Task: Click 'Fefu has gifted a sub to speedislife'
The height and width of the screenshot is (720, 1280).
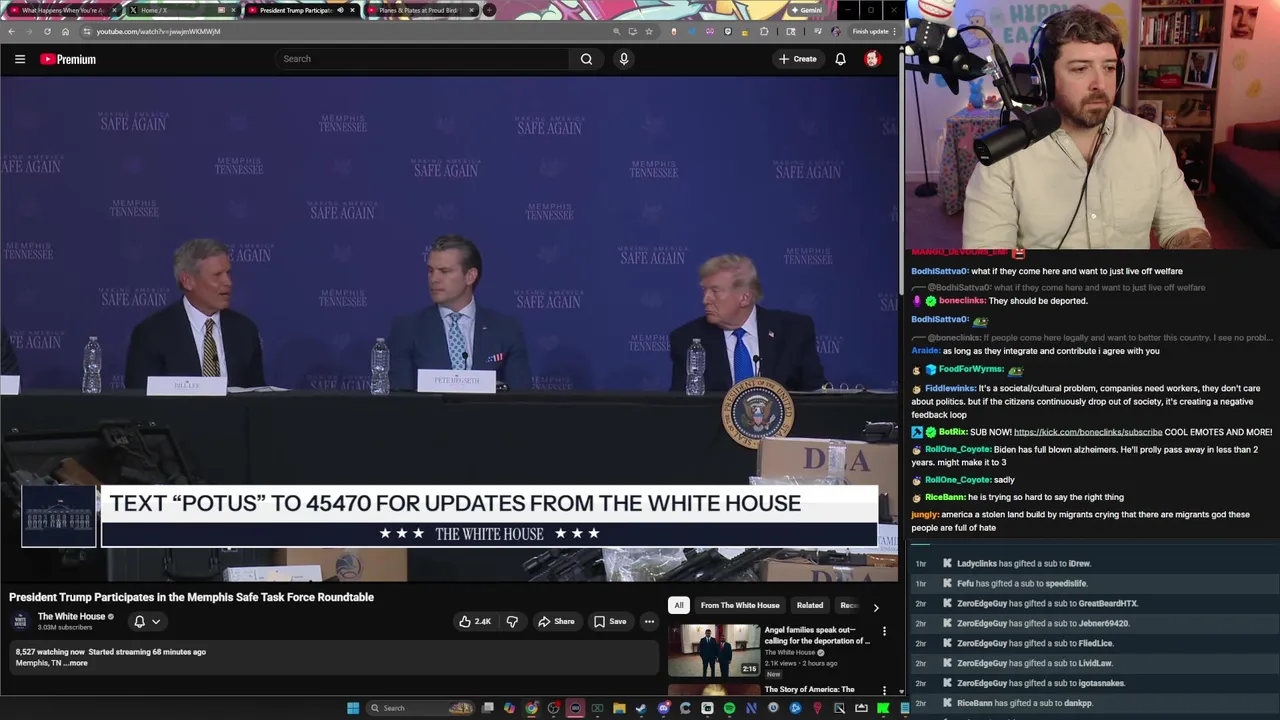Action: 1021,583
